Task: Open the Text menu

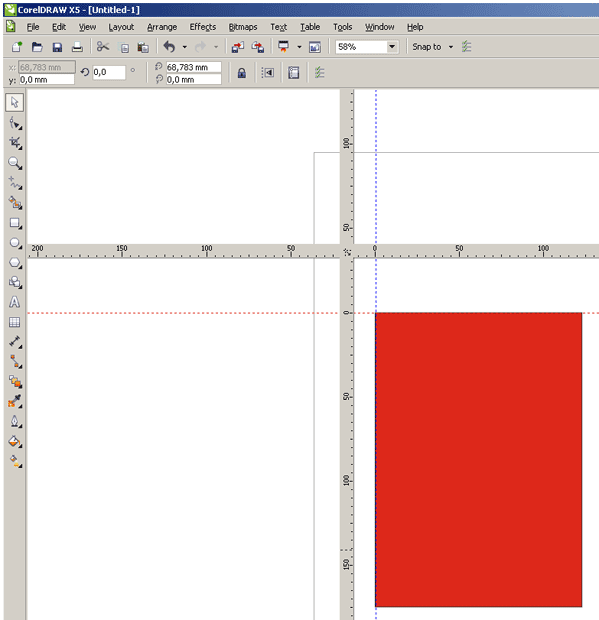Action: pyautogui.click(x=278, y=27)
